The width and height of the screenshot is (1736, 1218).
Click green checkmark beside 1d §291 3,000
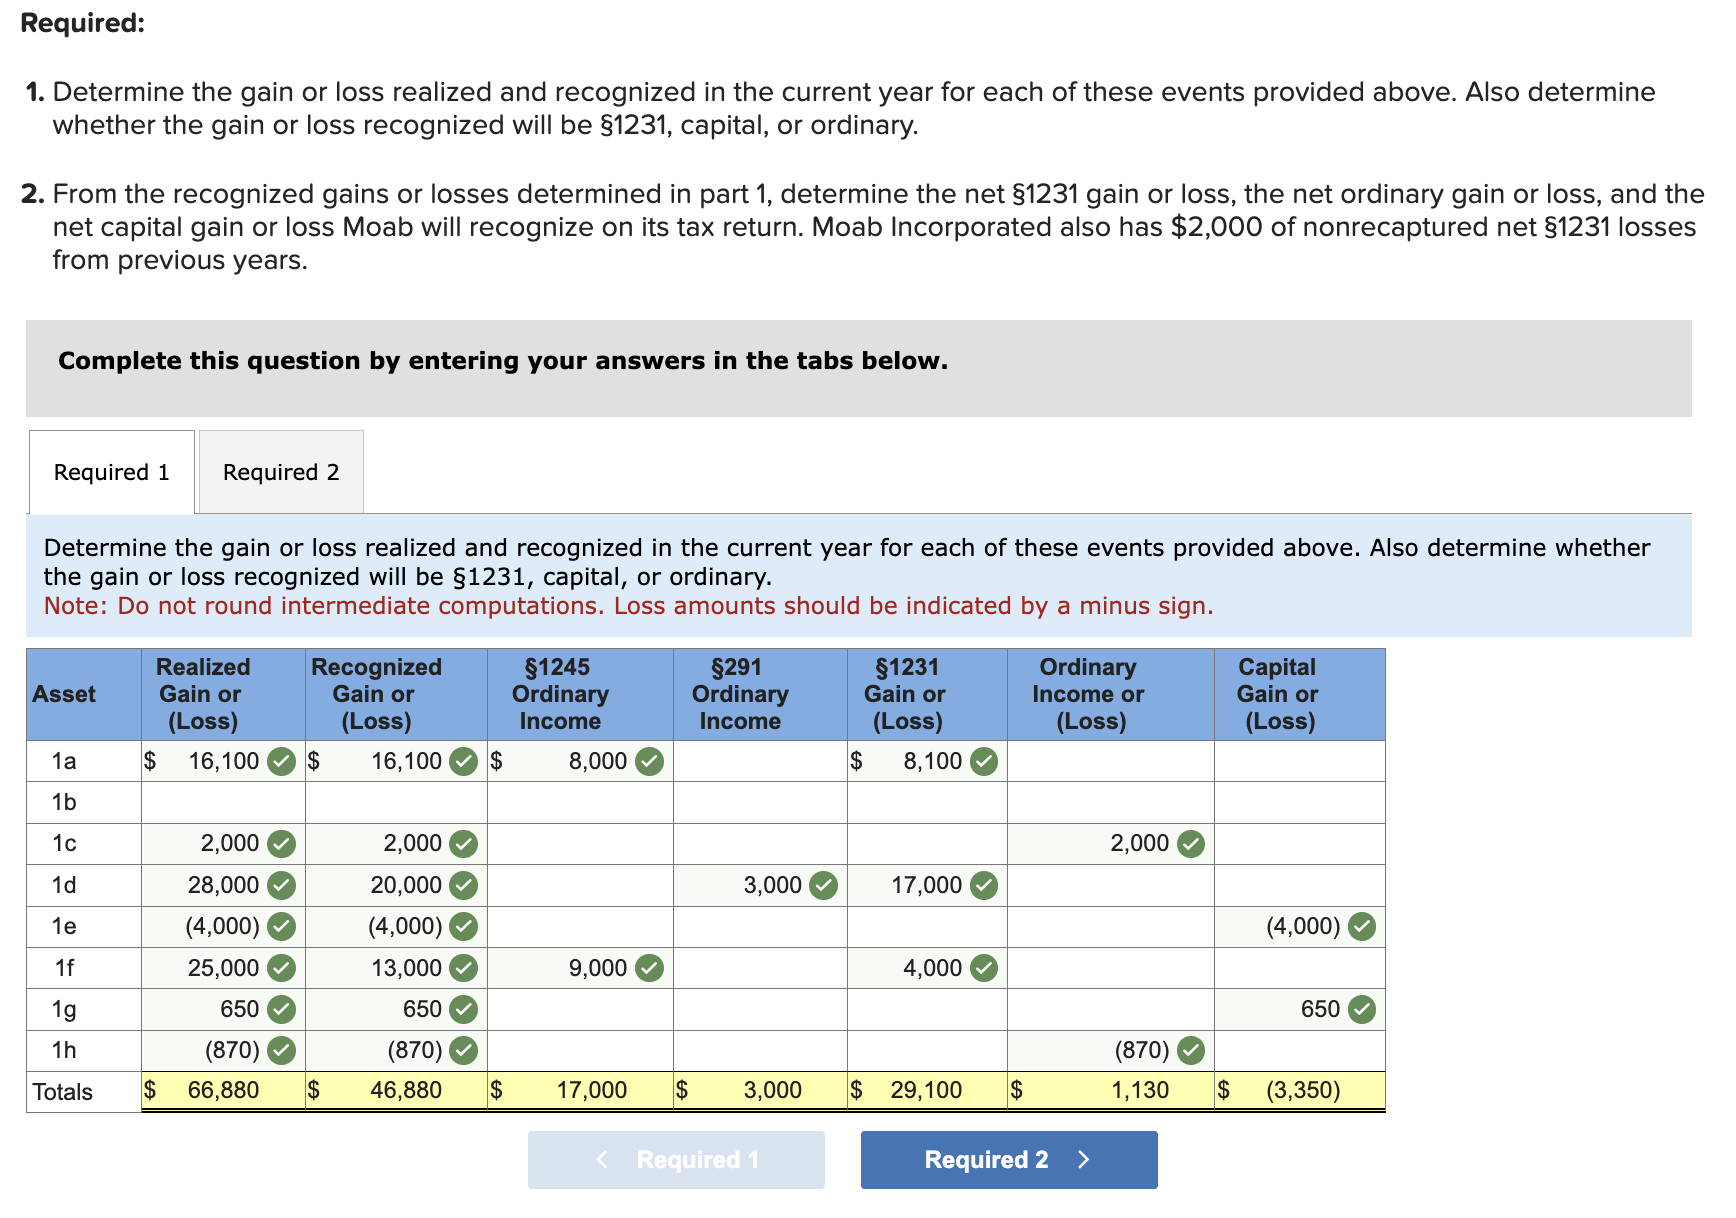pos(823,886)
